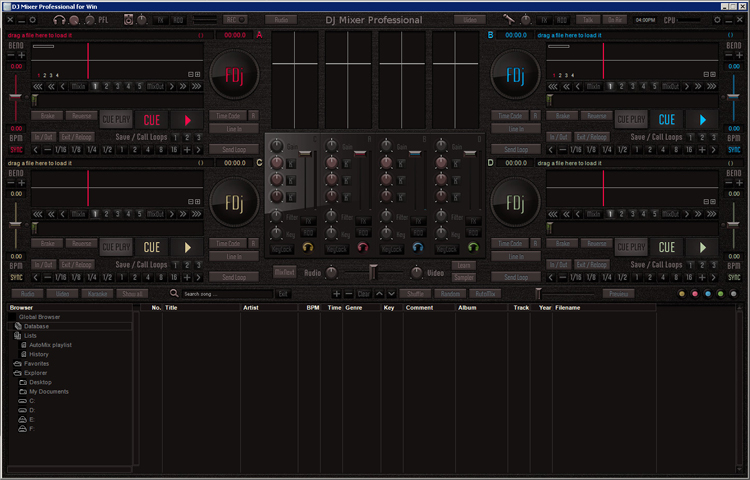Click the AutoMix button
Screen dimensions: 750x480
click(485, 294)
